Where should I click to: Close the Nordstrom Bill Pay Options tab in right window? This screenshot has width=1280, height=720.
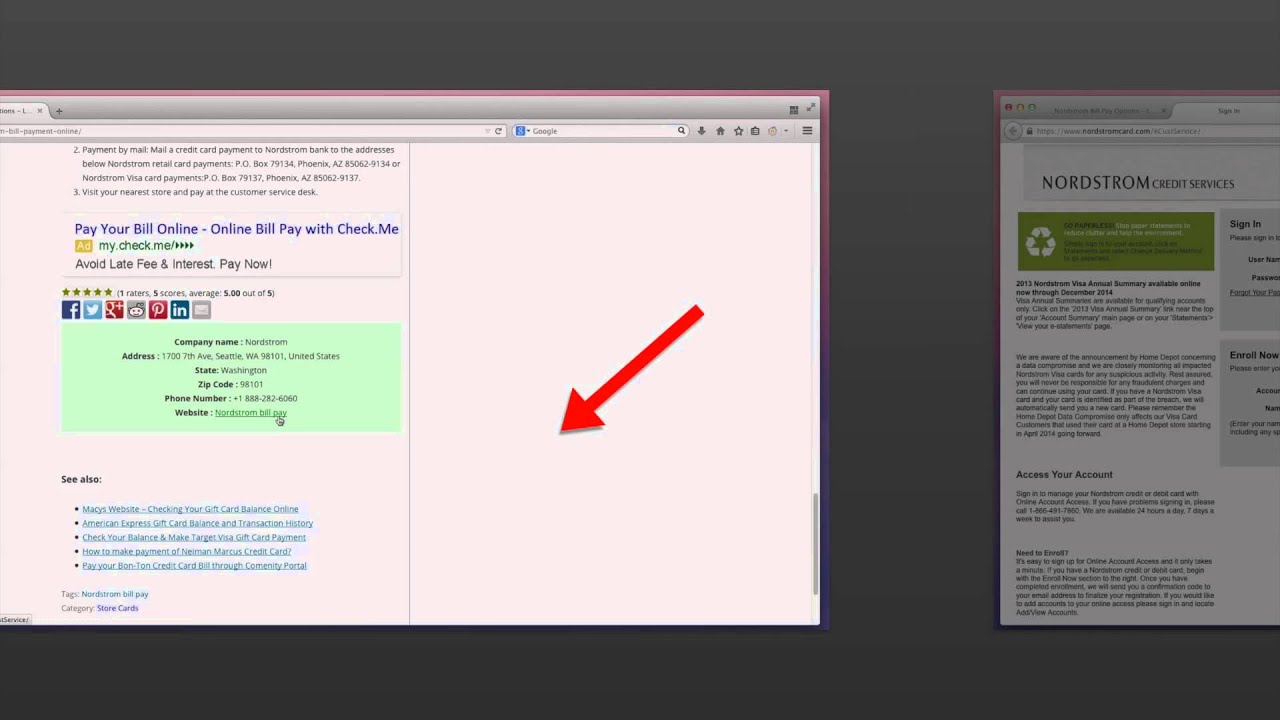(1166, 110)
